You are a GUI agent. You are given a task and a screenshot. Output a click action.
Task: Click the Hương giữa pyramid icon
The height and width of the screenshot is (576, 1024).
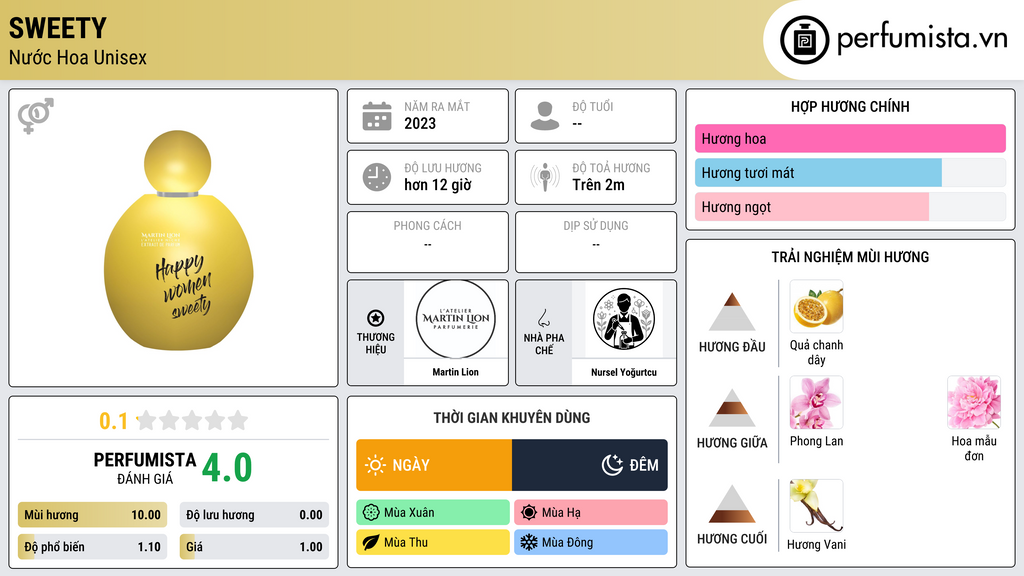coord(732,408)
